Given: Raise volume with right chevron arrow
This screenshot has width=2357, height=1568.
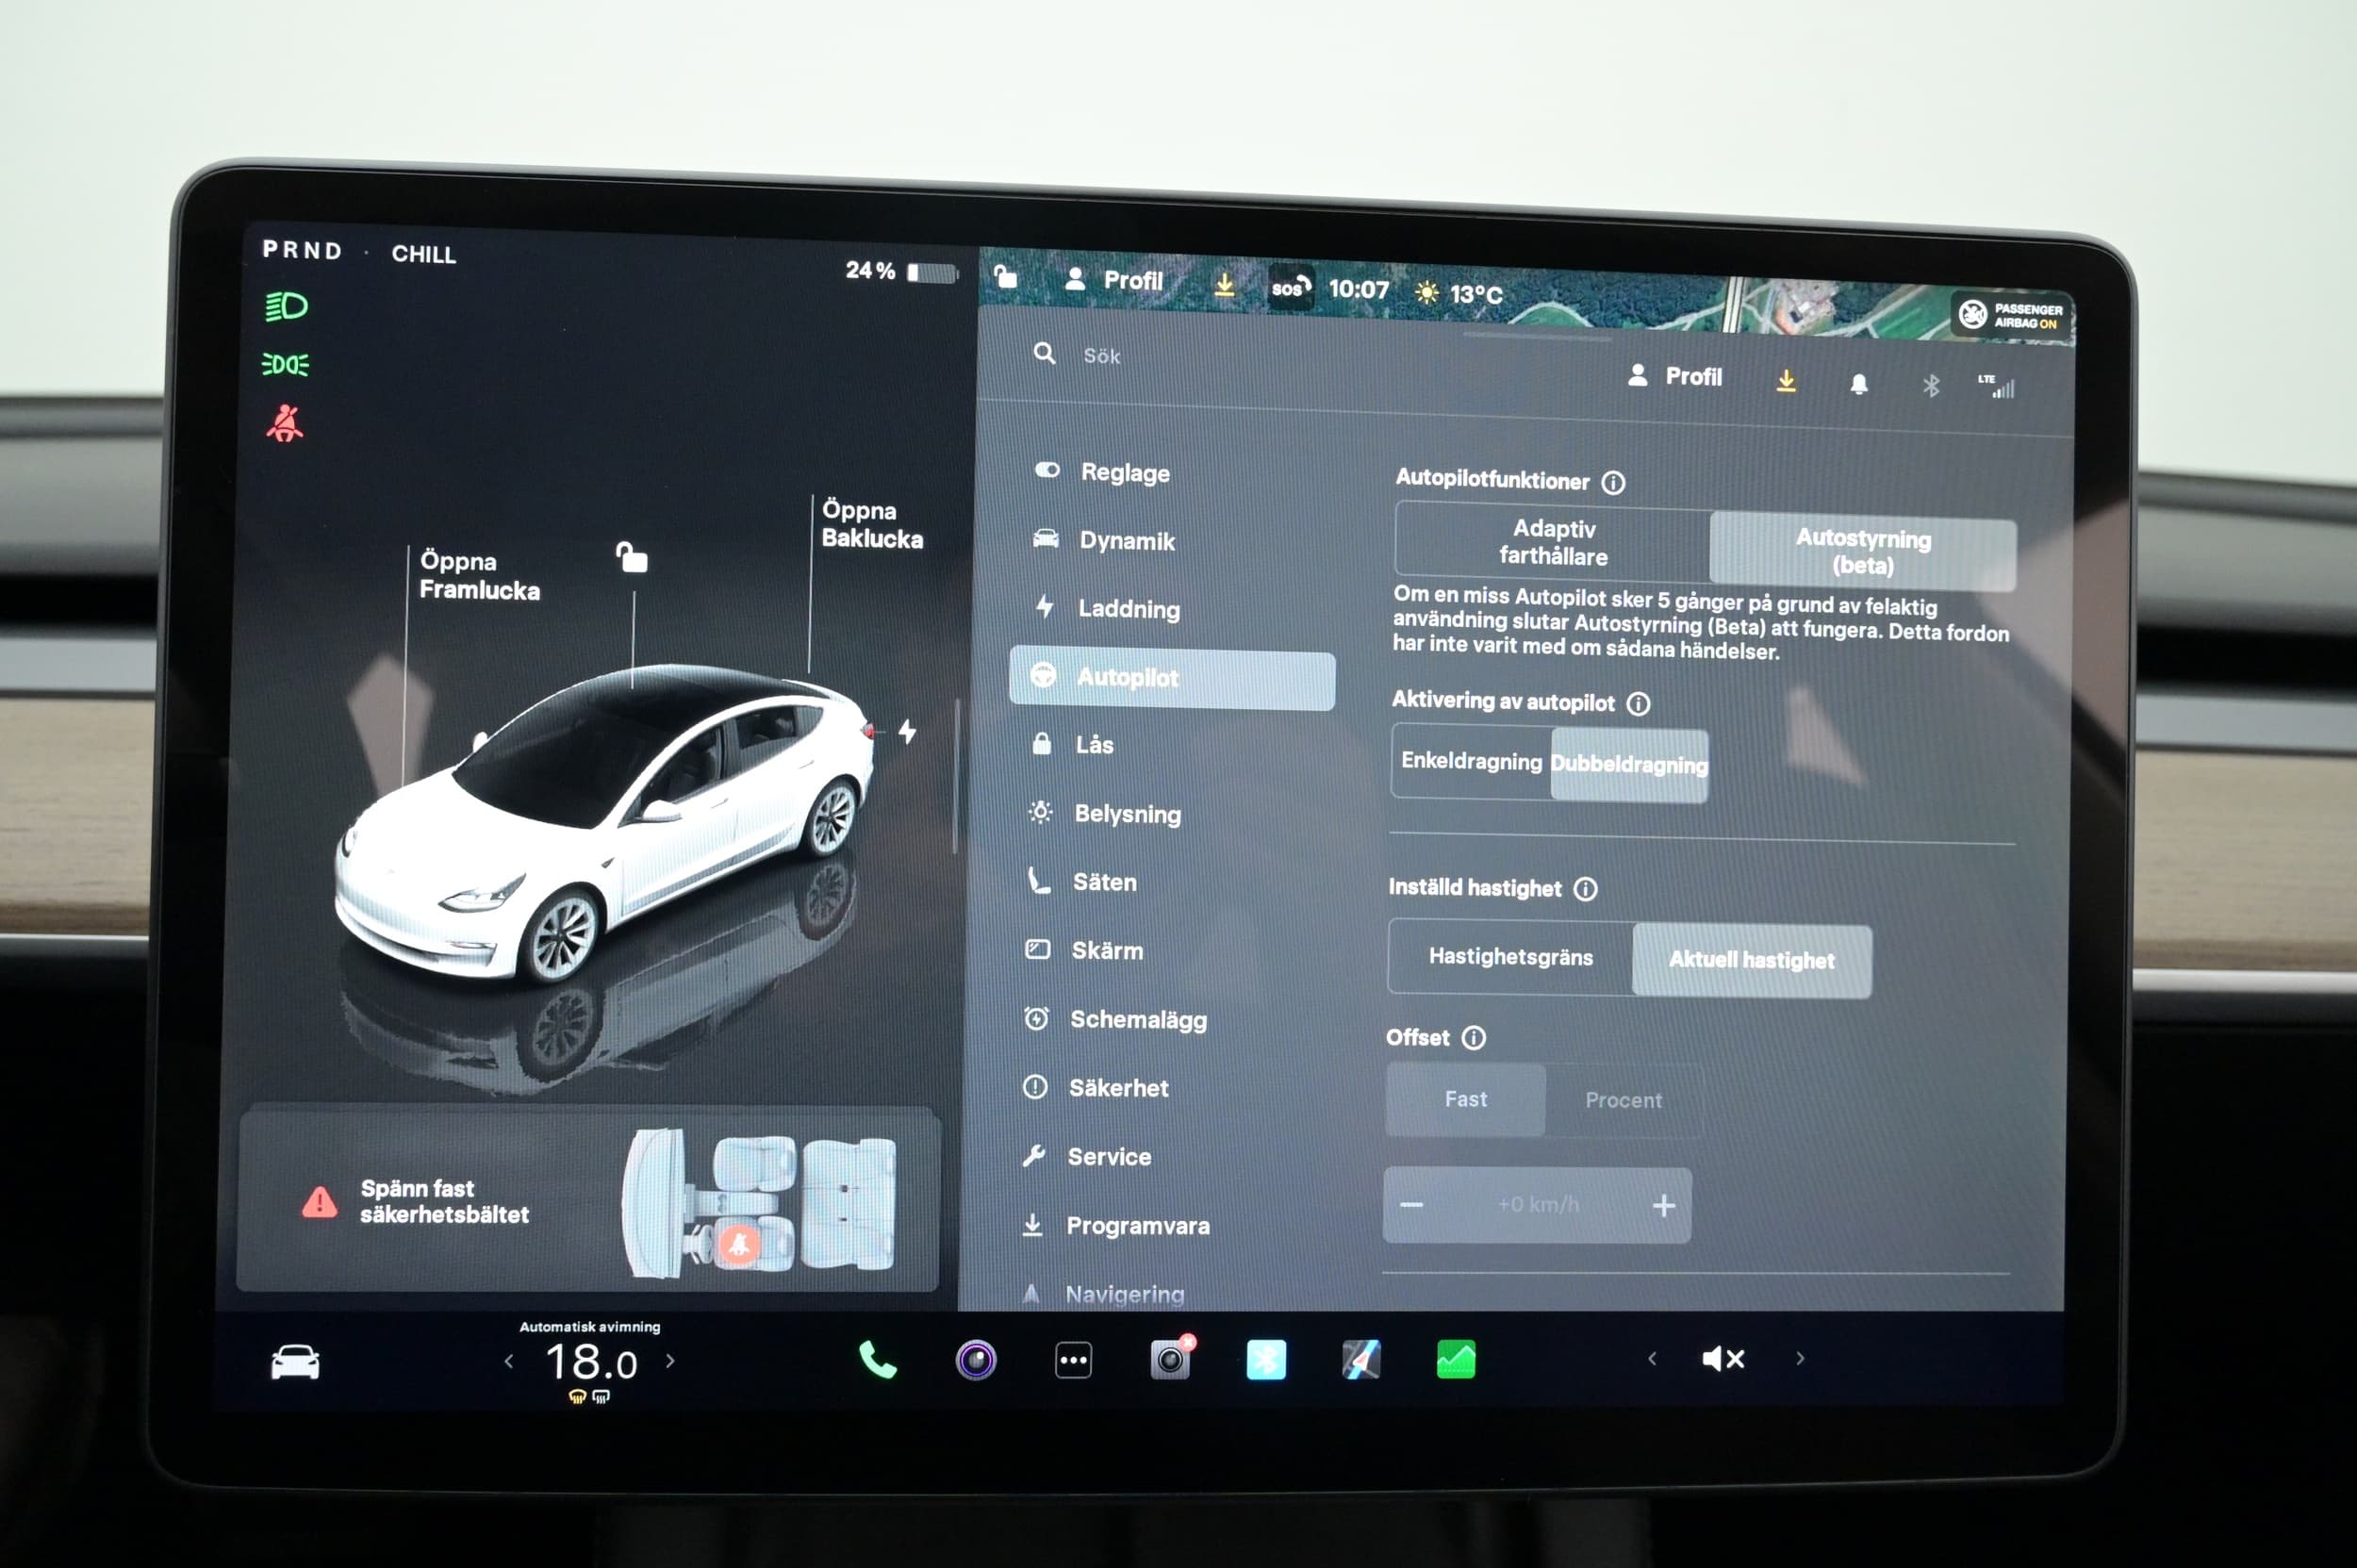Looking at the screenshot, I should click(x=1800, y=1358).
